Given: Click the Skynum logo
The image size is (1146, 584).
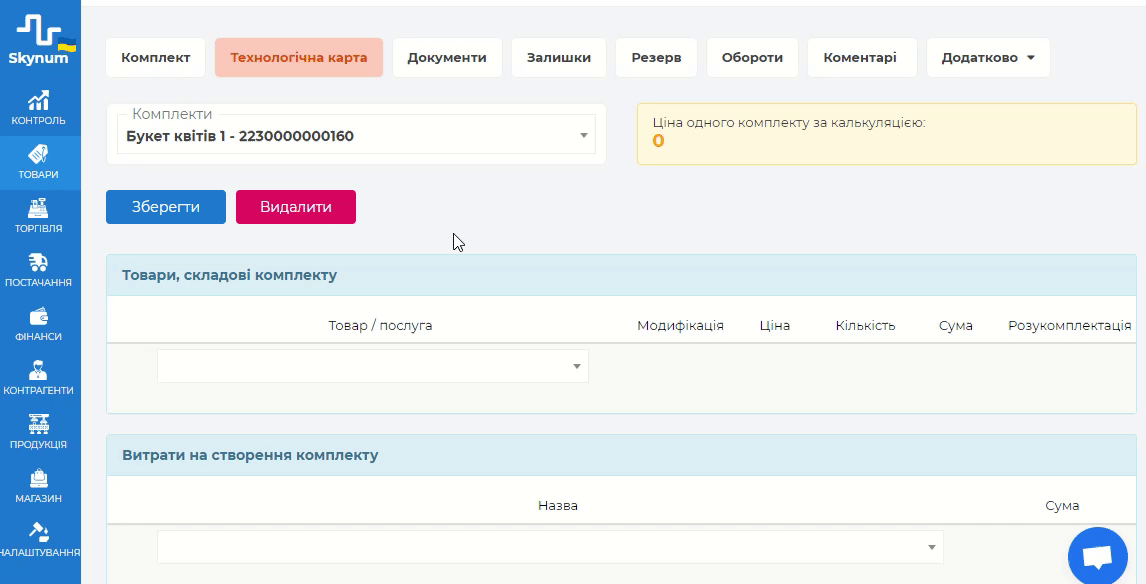Looking at the screenshot, I should pos(39,40).
